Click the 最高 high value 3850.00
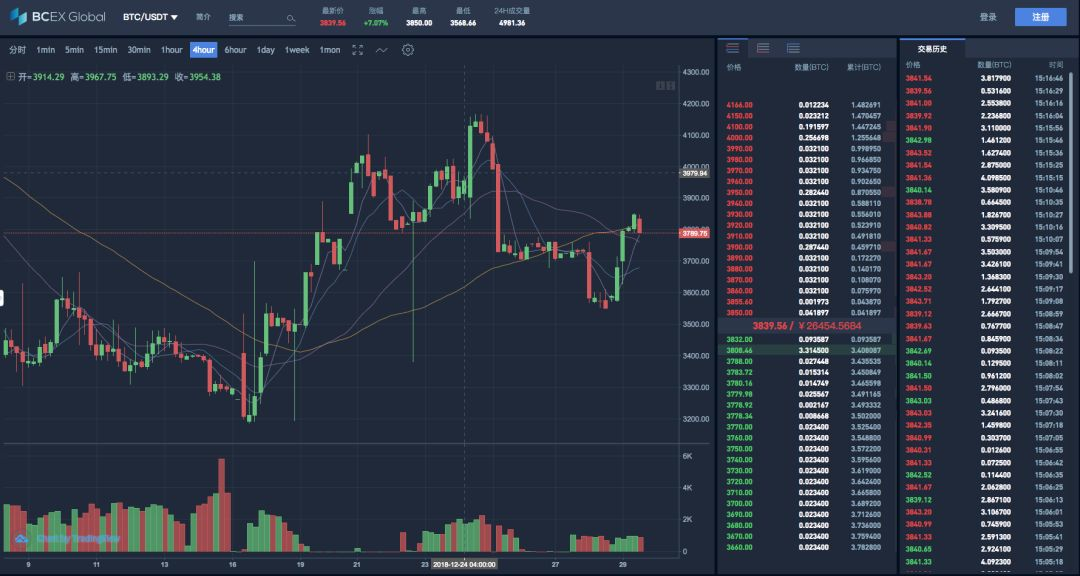The image size is (1080, 576). click(419, 23)
